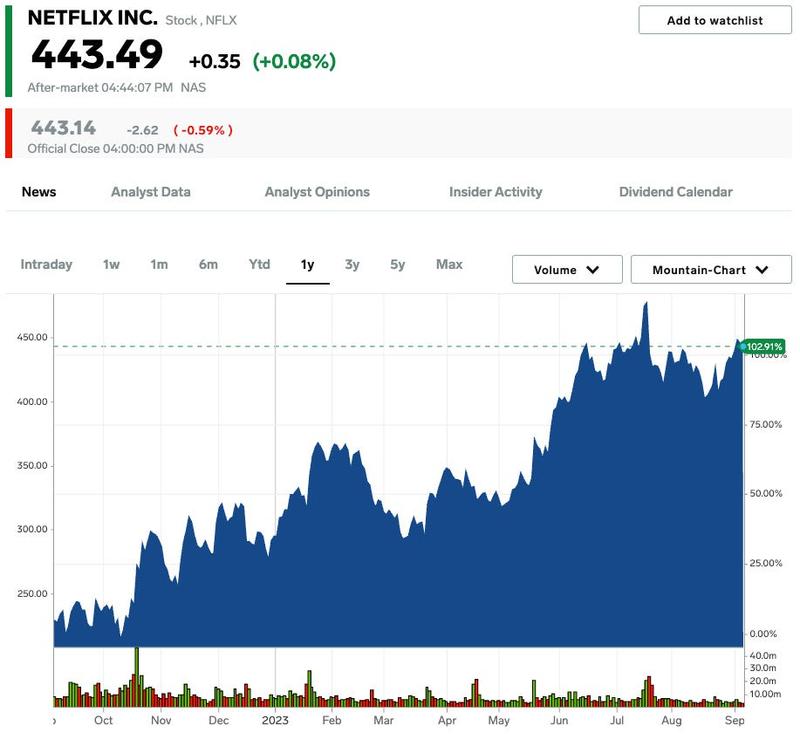Click the Official Close 04:00:00 PM timestamp
The height and width of the screenshot is (734, 800).
click(x=116, y=148)
